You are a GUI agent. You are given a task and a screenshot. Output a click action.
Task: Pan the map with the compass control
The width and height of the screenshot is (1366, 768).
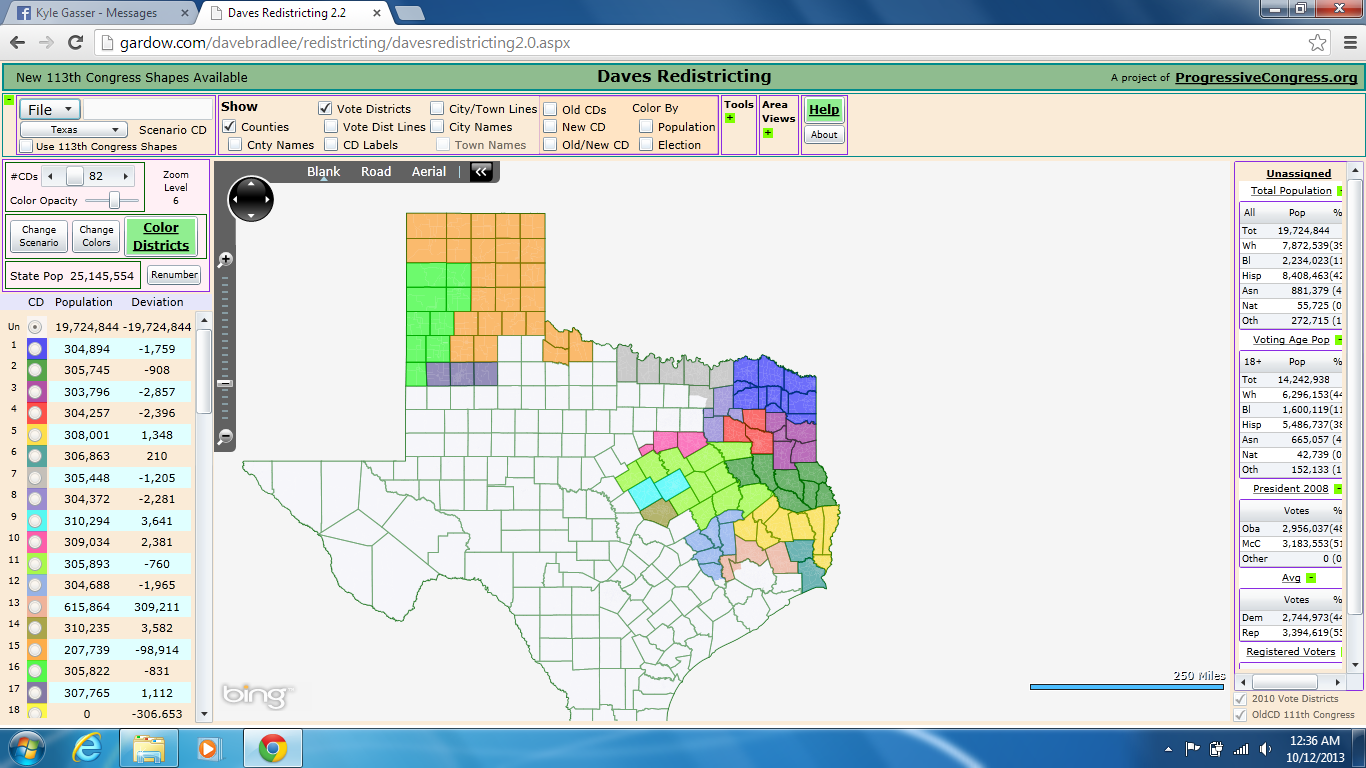tap(250, 199)
